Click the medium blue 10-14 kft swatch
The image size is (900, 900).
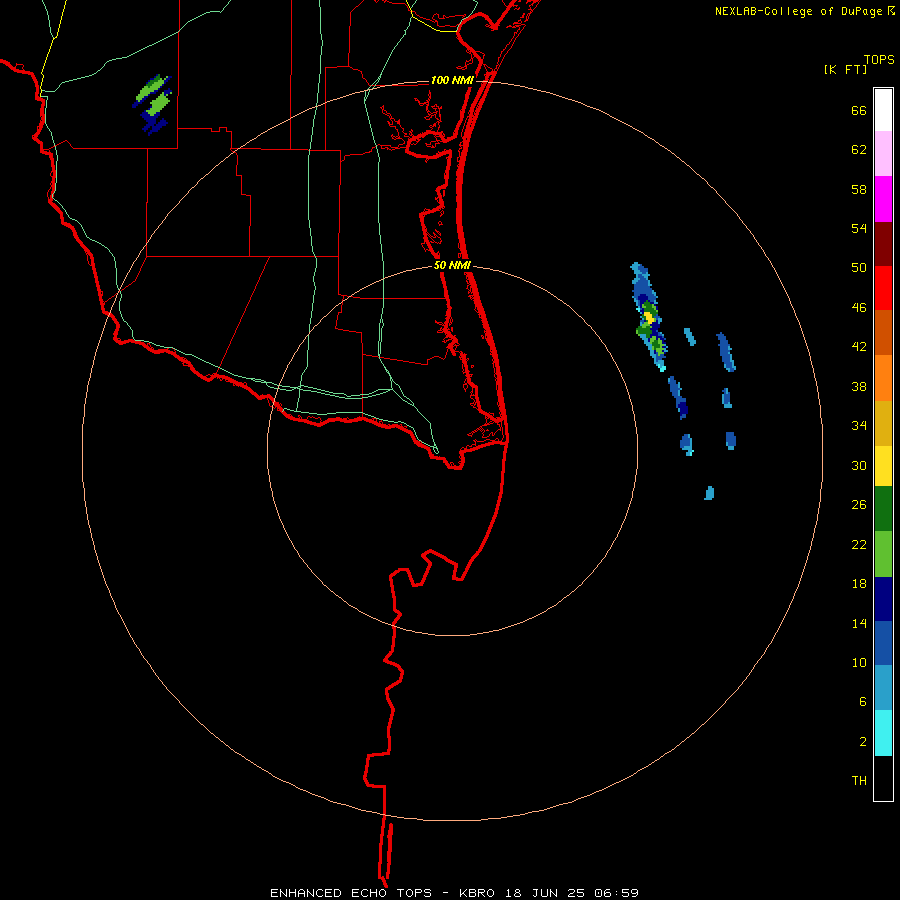click(883, 643)
